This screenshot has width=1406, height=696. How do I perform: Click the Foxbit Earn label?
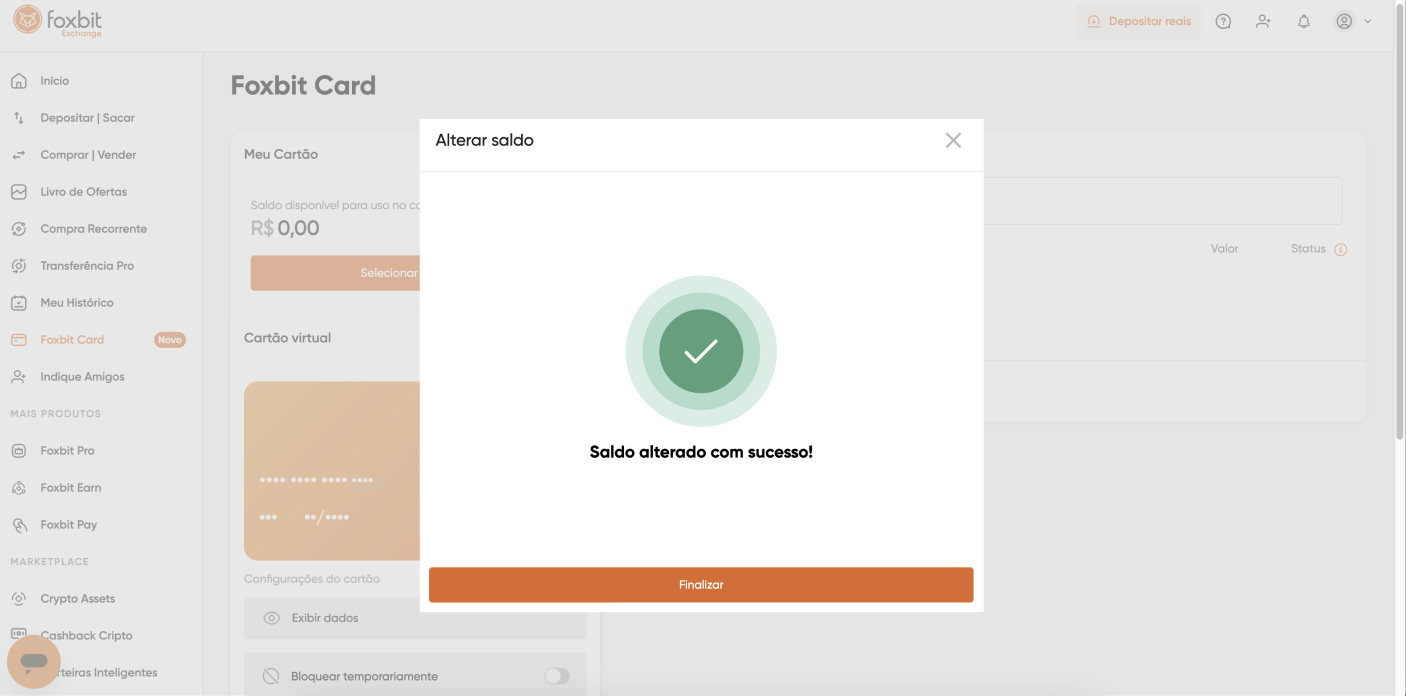[71, 488]
